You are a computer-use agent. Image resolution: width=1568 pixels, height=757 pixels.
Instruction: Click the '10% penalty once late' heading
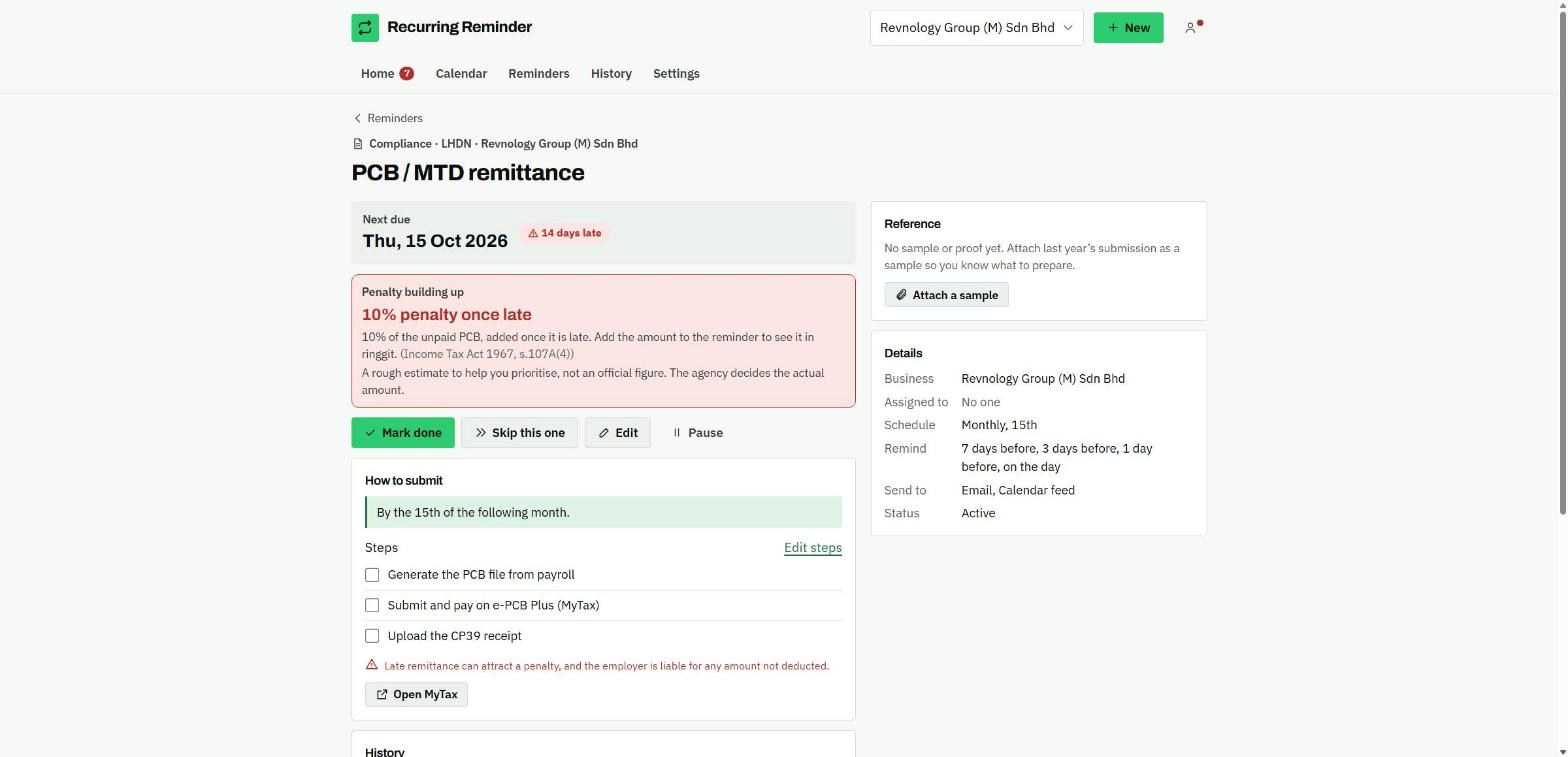pyautogui.click(x=447, y=314)
